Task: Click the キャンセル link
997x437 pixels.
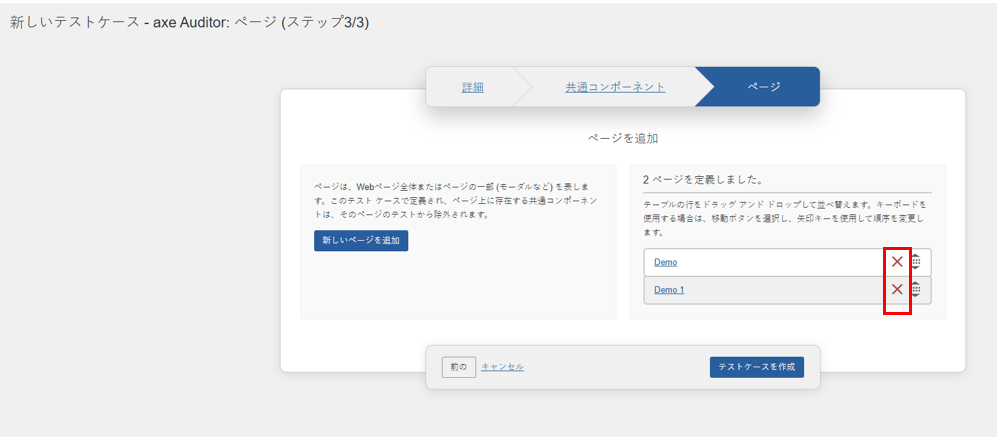Action: coord(502,367)
